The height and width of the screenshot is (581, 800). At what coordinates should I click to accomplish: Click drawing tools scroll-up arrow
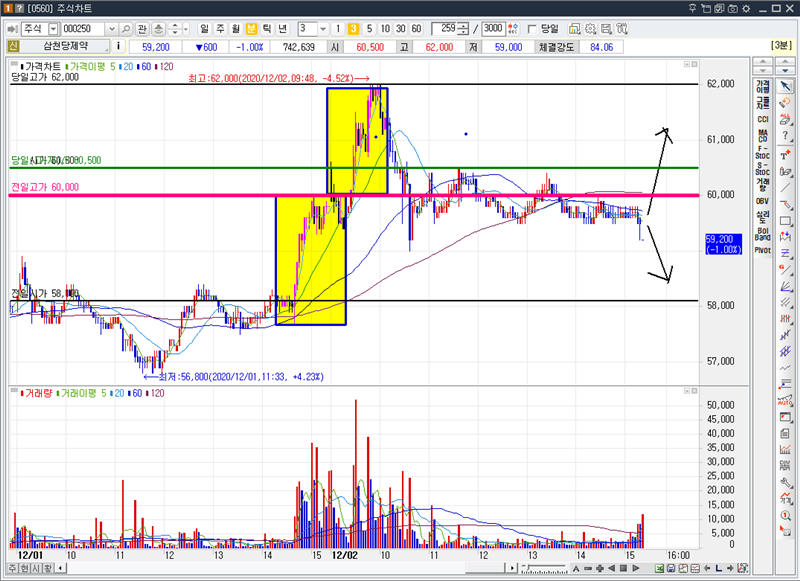pyautogui.click(x=786, y=62)
